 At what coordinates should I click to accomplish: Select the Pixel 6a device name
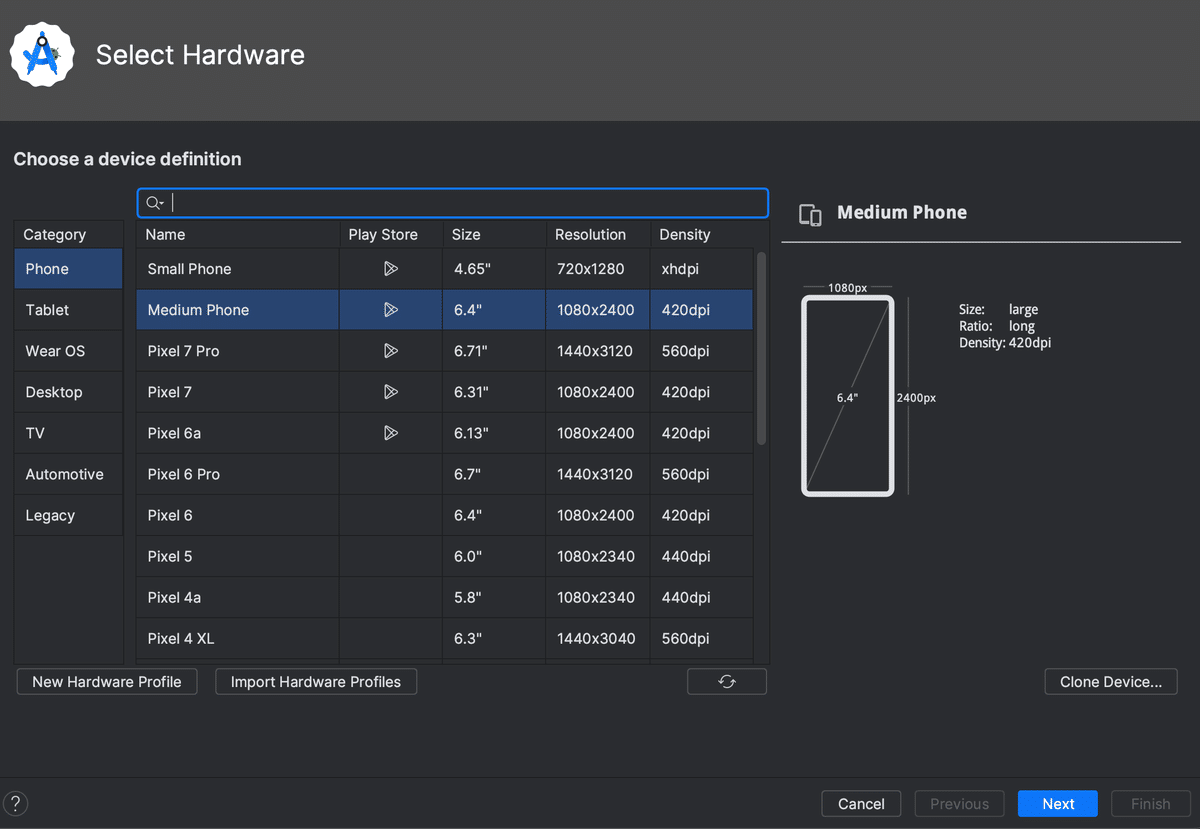tap(174, 433)
